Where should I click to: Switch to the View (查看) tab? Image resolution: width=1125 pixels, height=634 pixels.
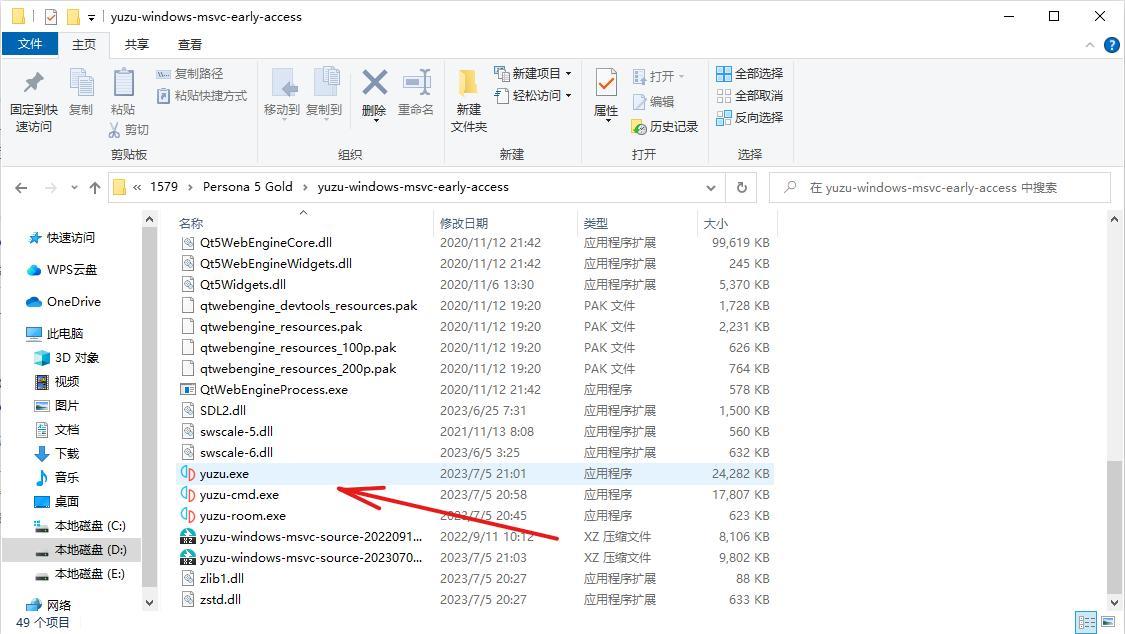tap(189, 44)
